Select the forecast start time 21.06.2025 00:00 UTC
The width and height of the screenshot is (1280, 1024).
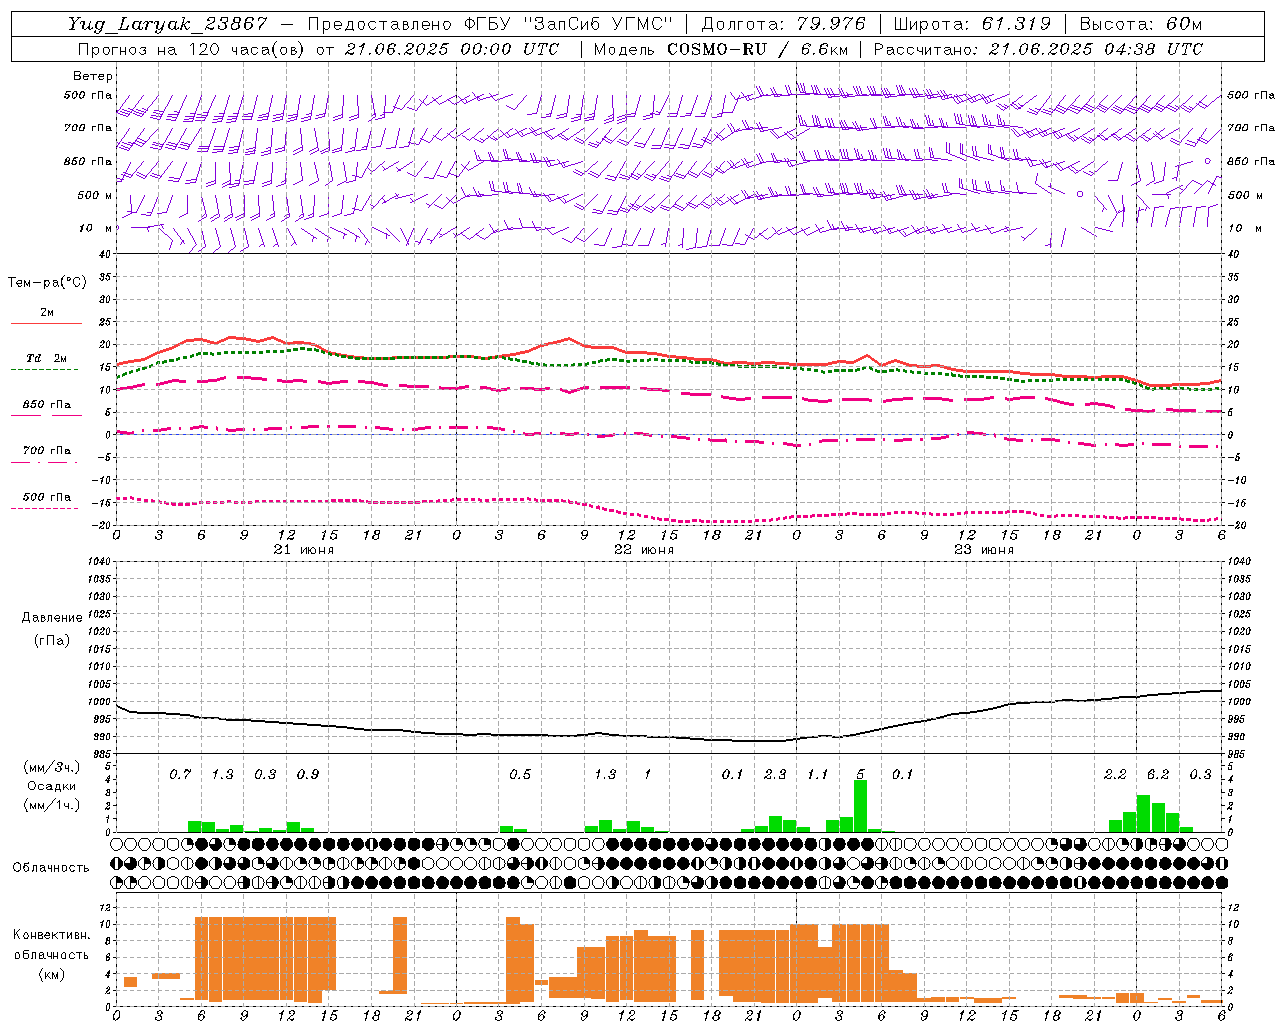pos(451,49)
